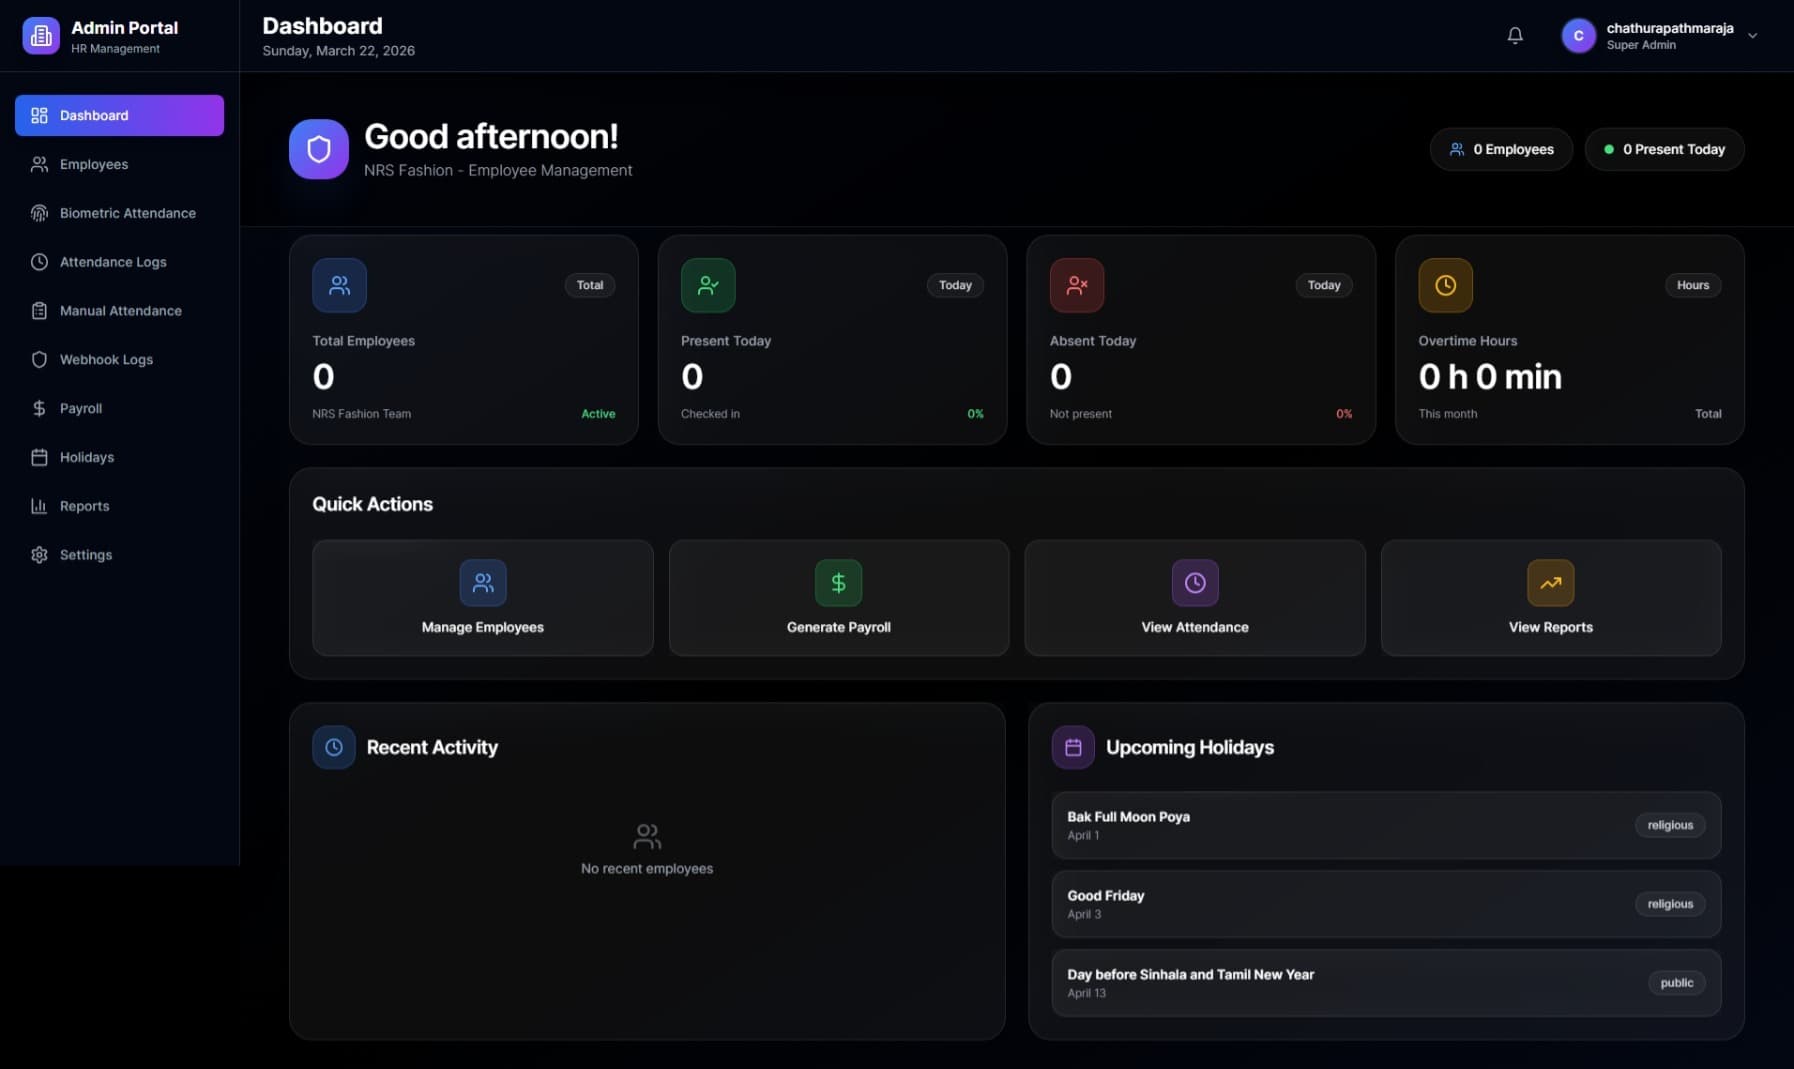Viewport: 1794px width, 1069px height.
Task: Select the Good Friday holiday entry
Action: coord(1385,904)
